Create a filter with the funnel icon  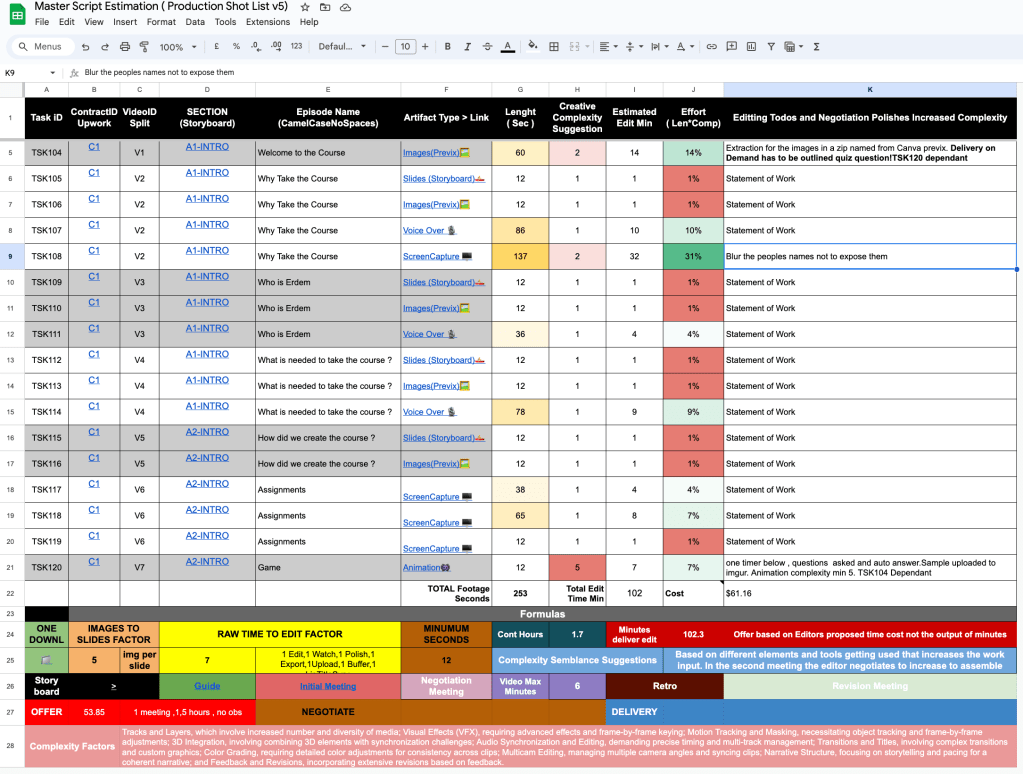771,46
